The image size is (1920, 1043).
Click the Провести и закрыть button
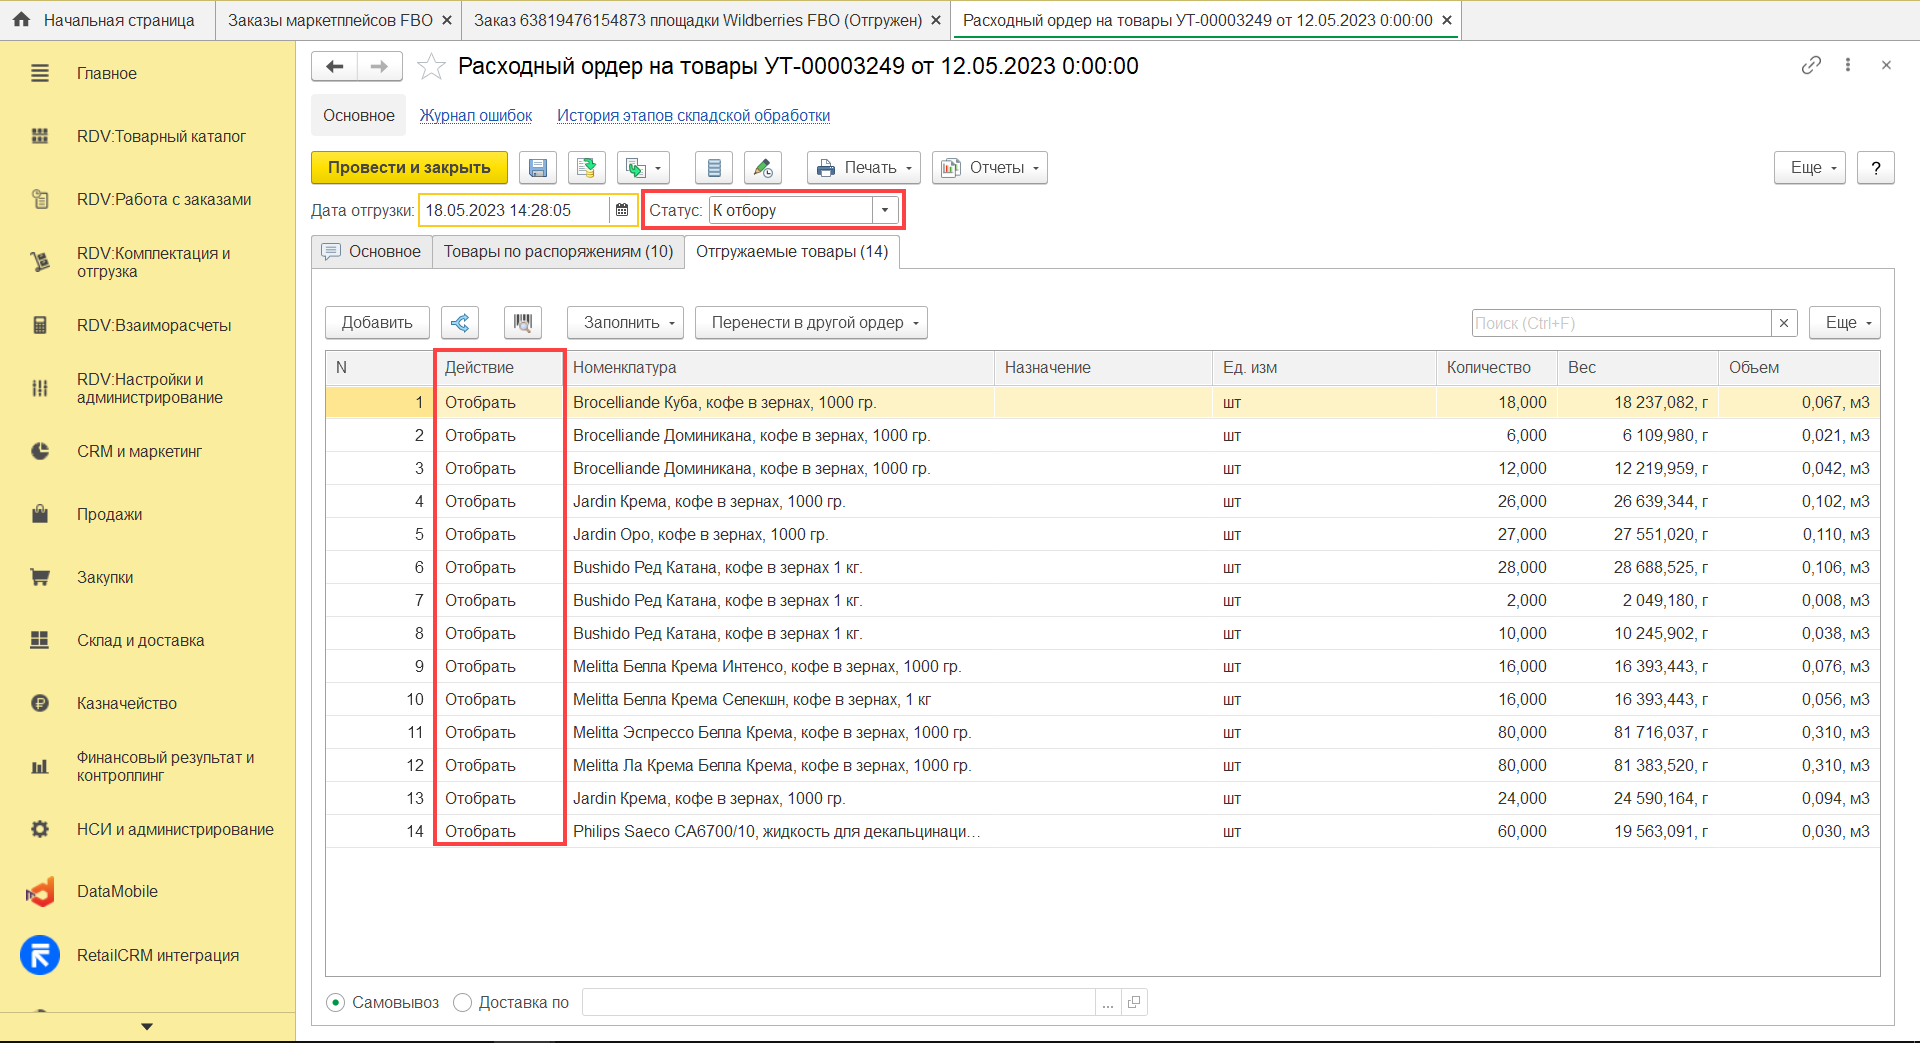coord(409,168)
